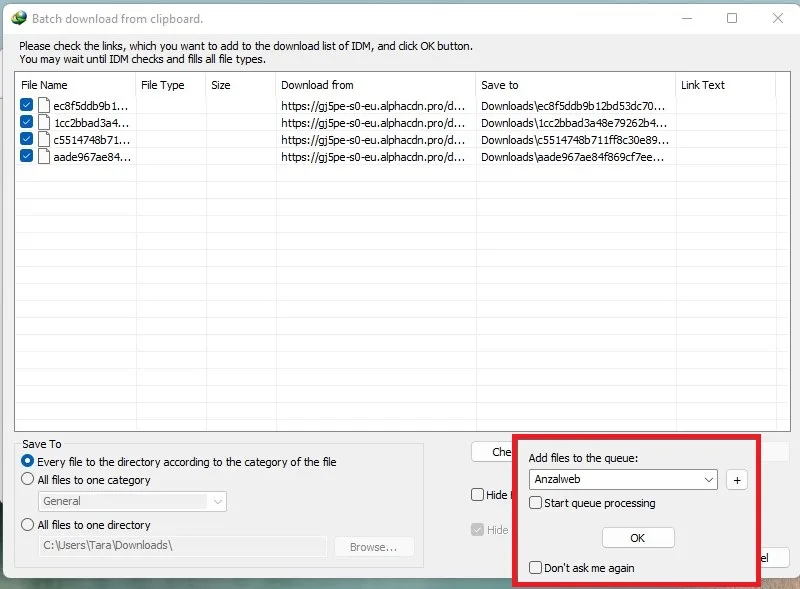Enable Start queue processing checkbox
This screenshot has width=800, height=589.
535,503
